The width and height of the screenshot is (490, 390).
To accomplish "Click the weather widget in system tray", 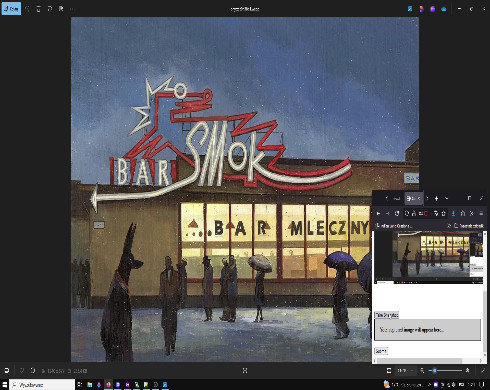I will 403,385.
